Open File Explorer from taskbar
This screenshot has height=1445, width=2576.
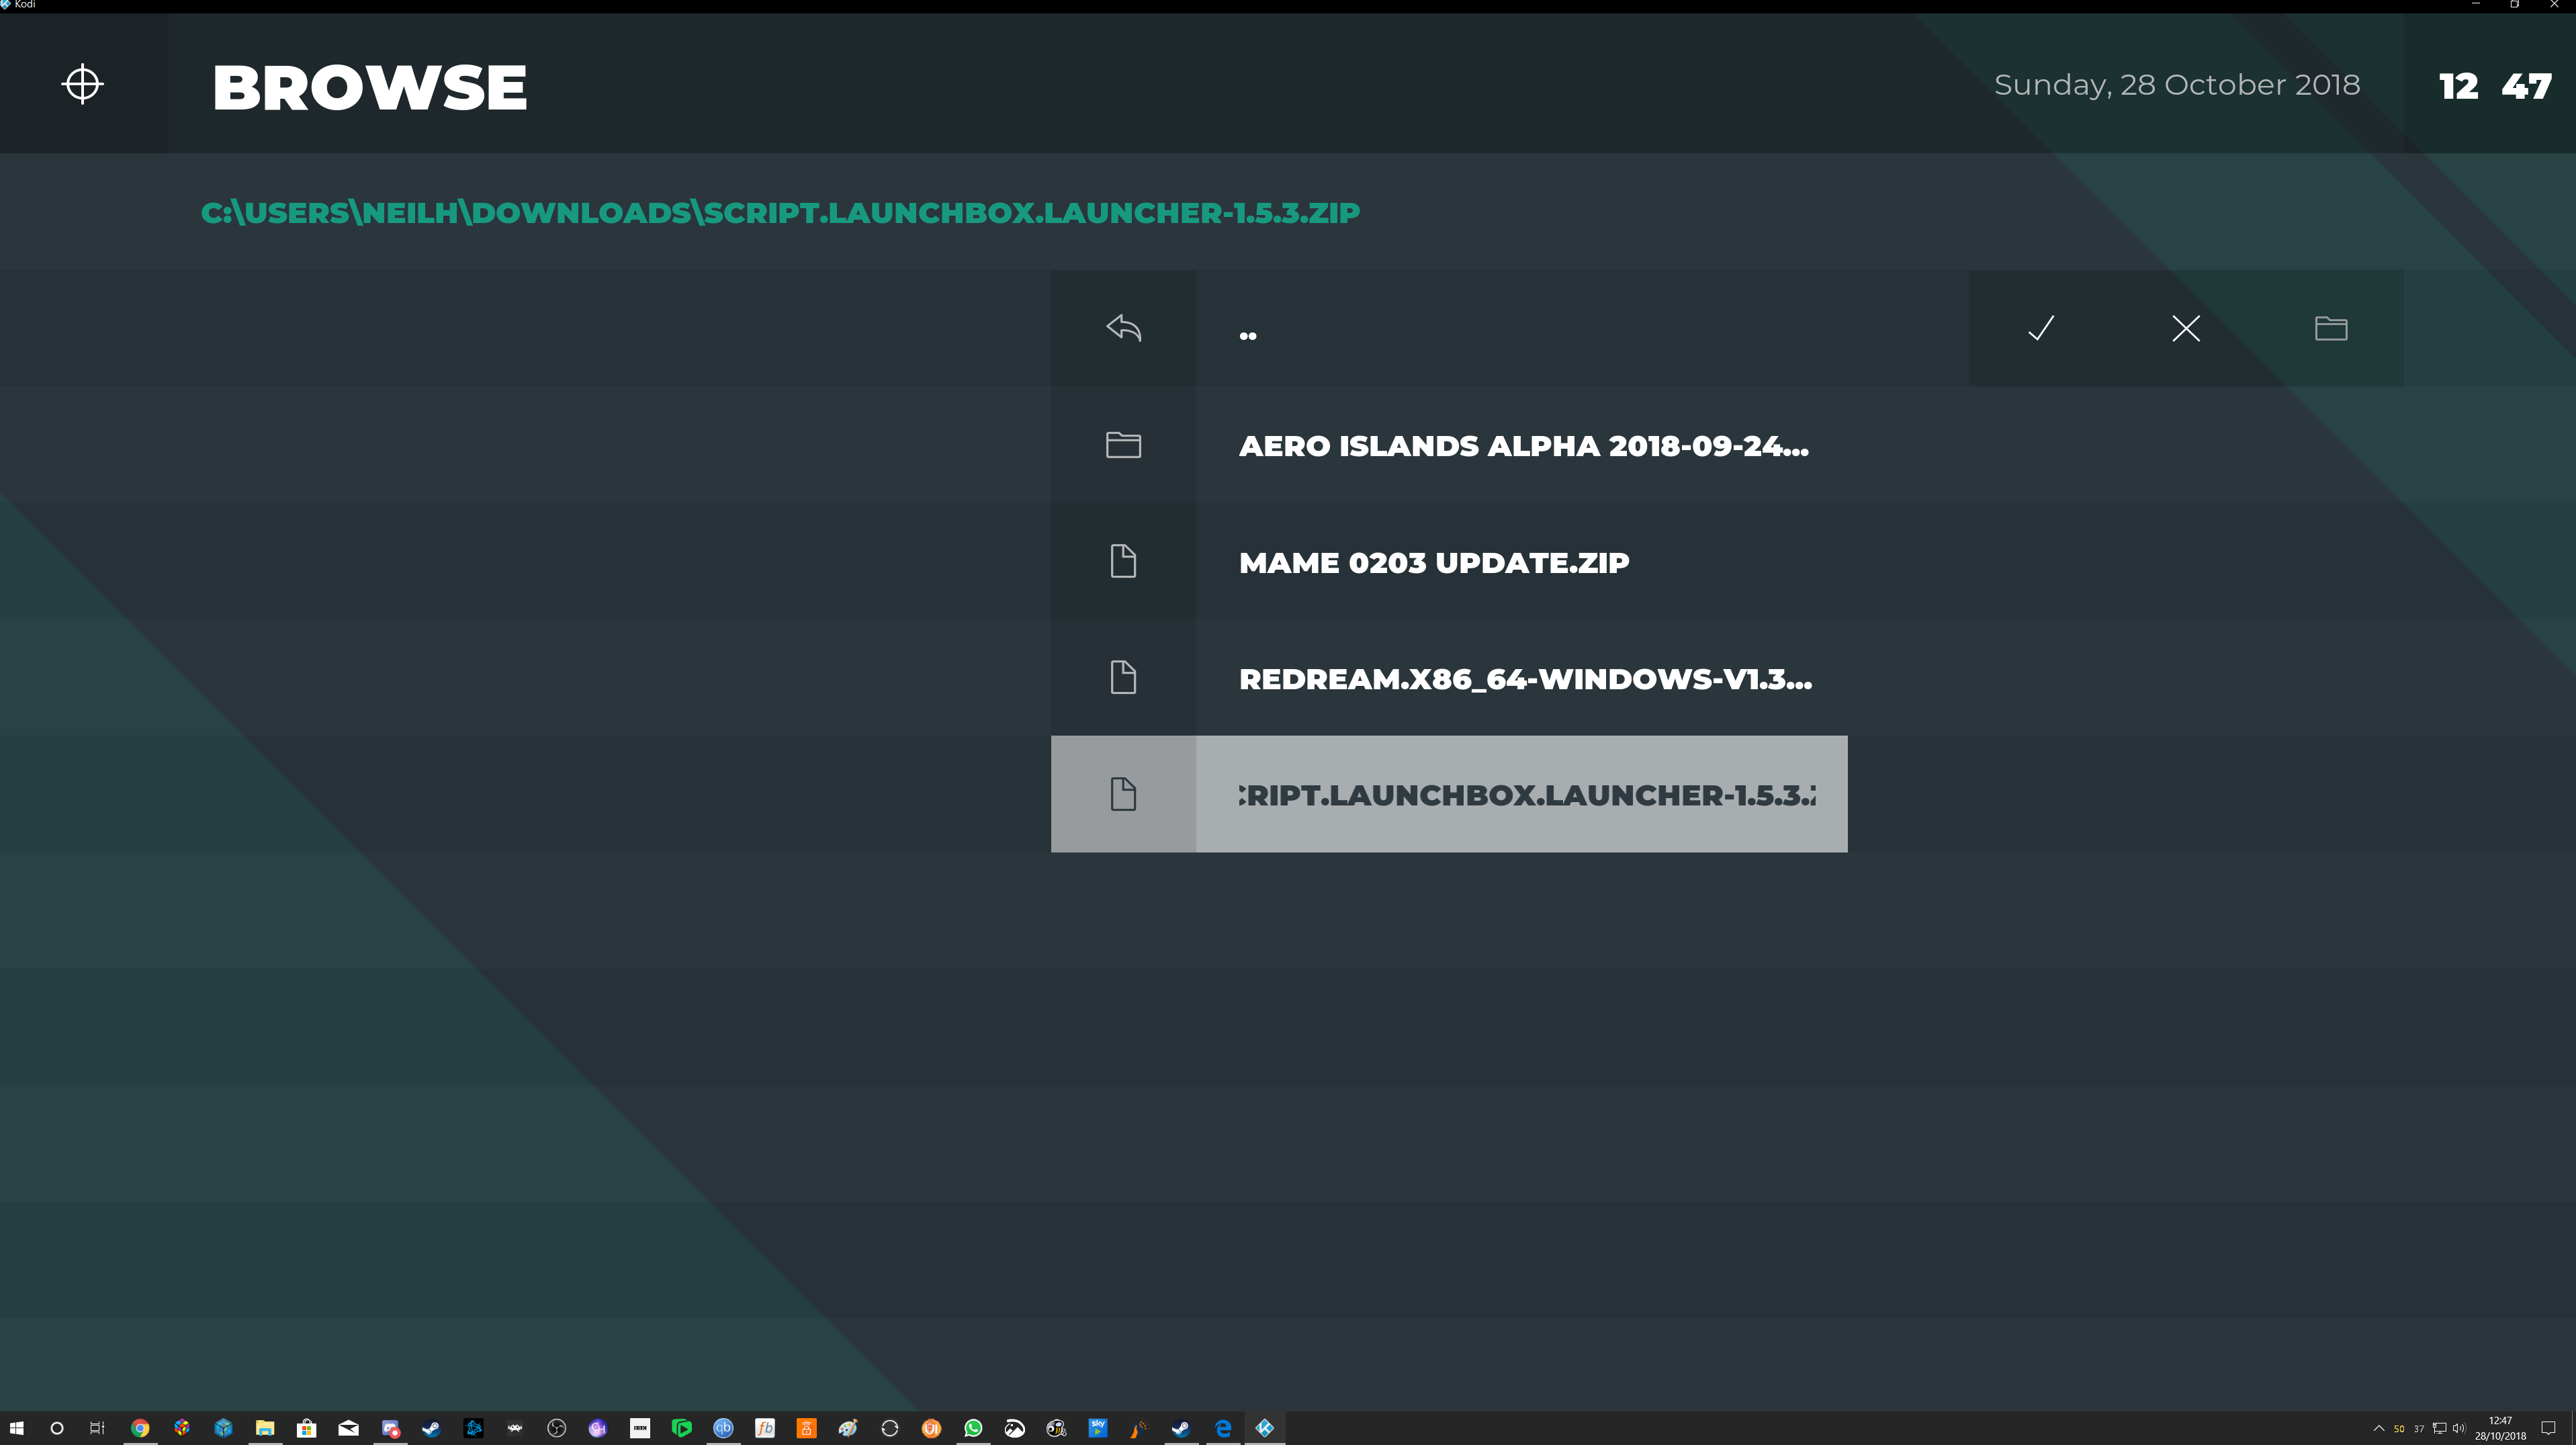coord(265,1428)
